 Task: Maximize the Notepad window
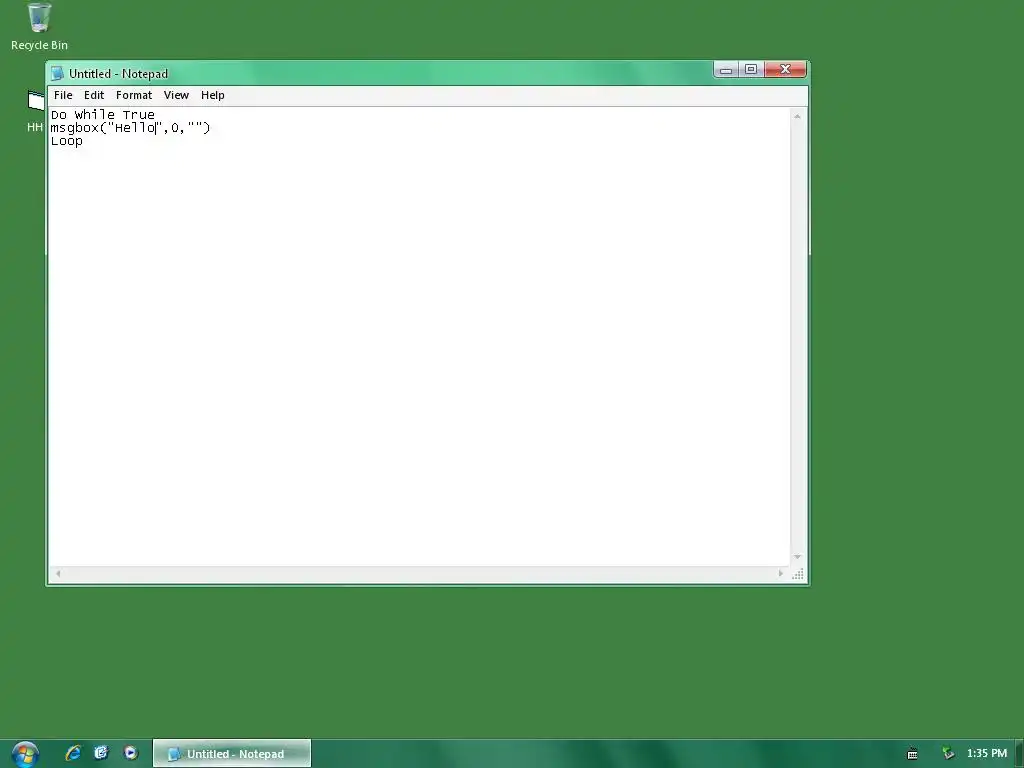click(x=751, y=69)
